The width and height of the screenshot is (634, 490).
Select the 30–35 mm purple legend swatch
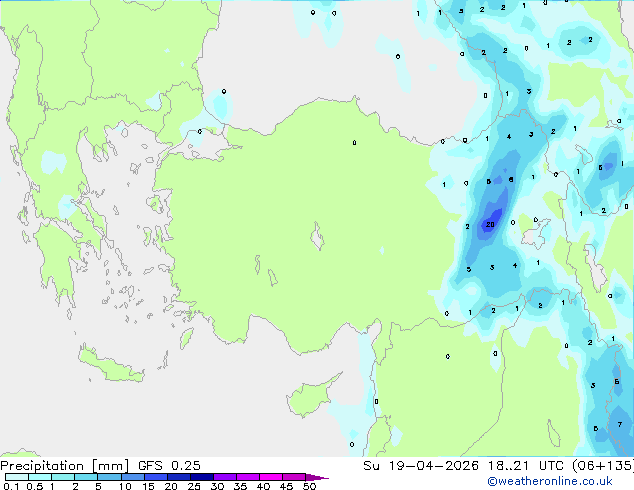[224, 477]
